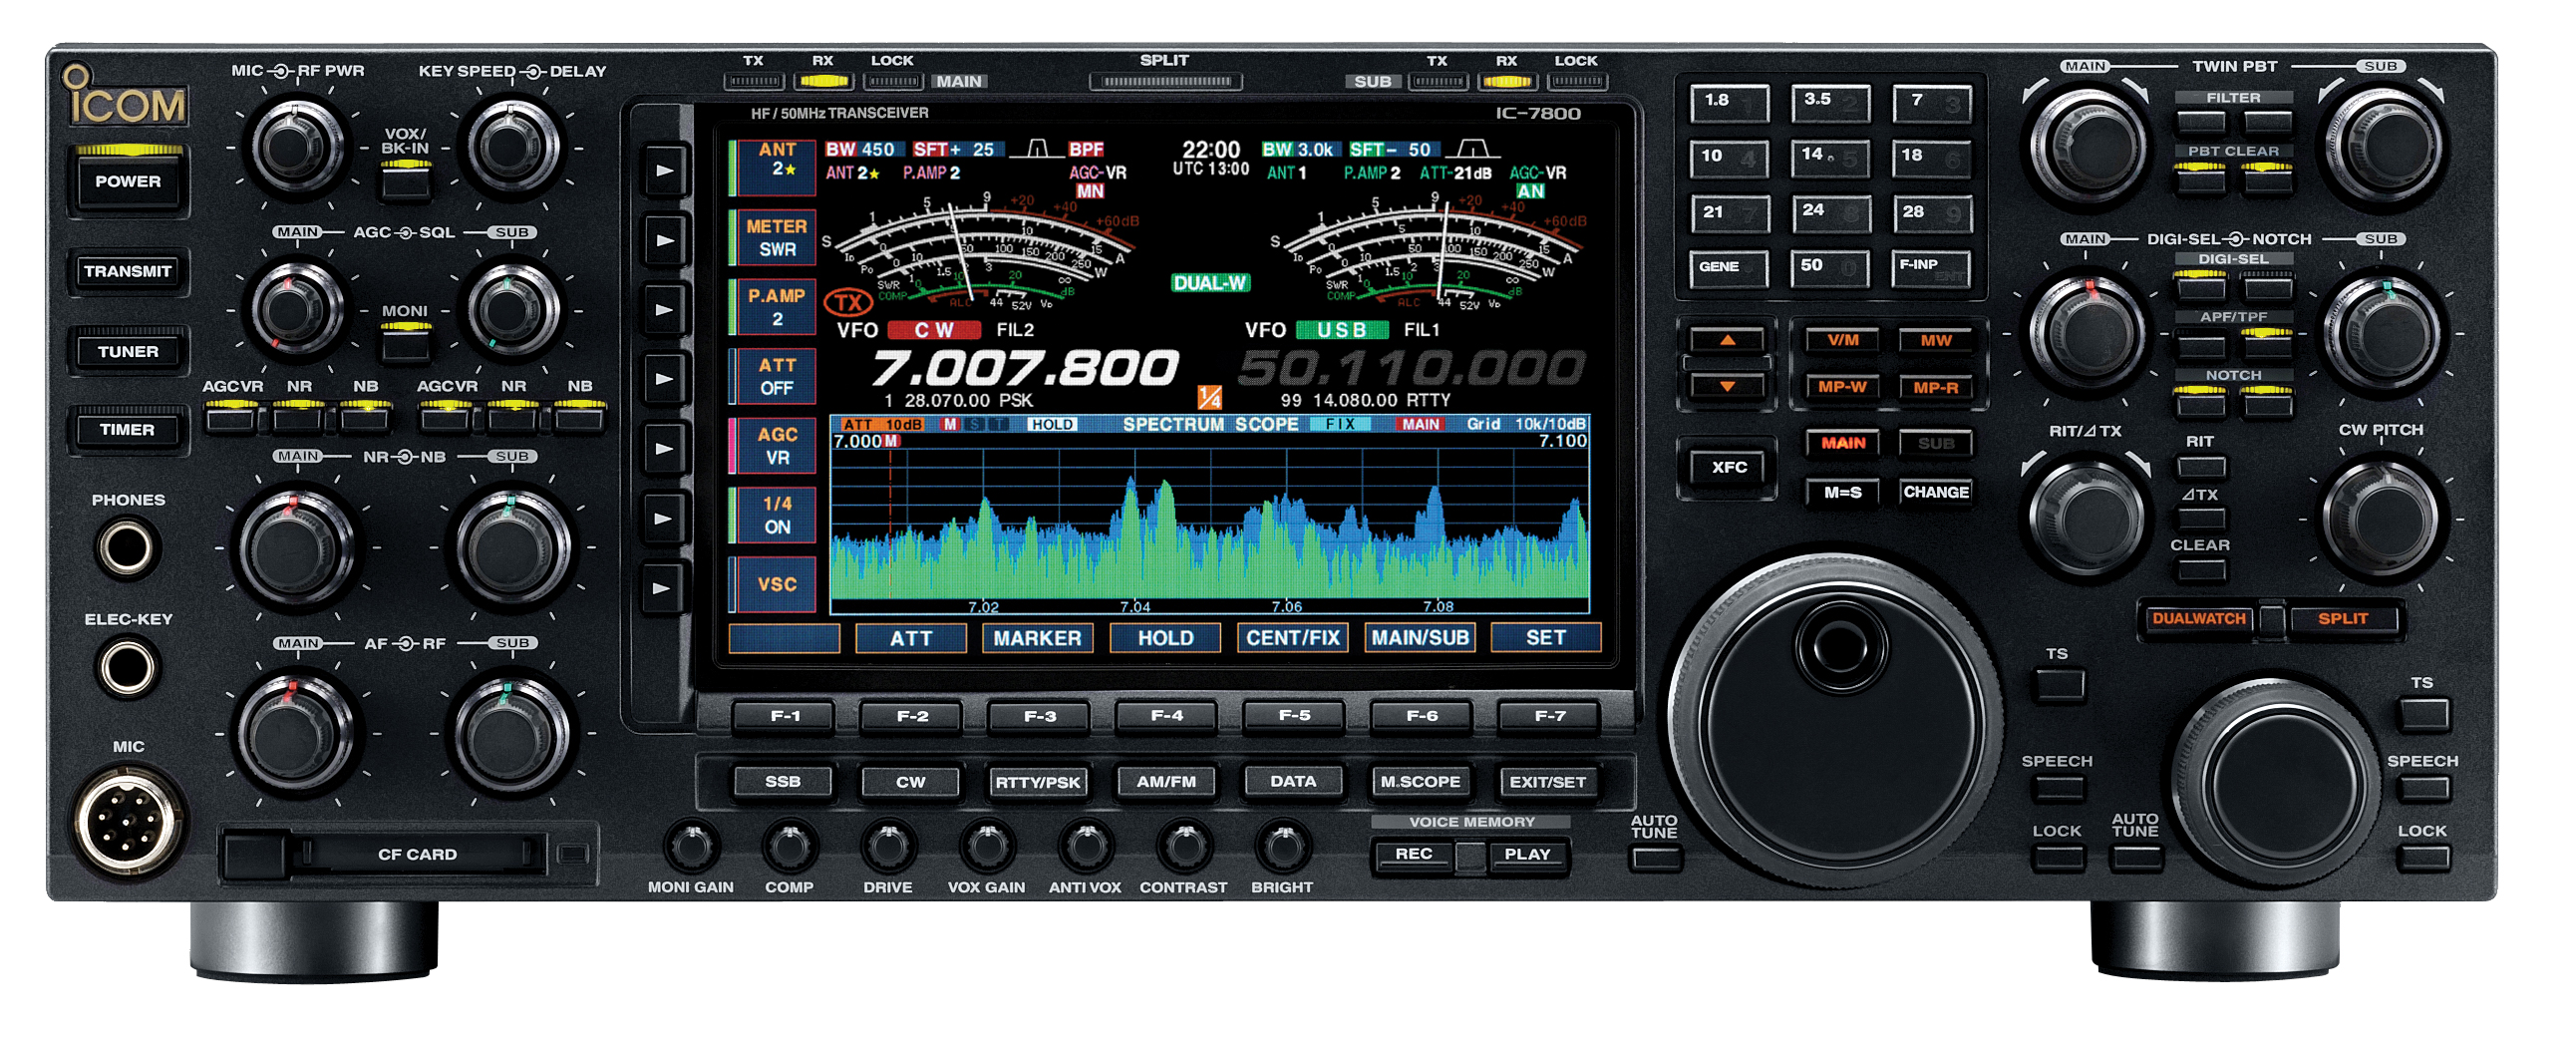Select the CW mode button
The height and width of the screenshot is (1049, 2576).
910,782
